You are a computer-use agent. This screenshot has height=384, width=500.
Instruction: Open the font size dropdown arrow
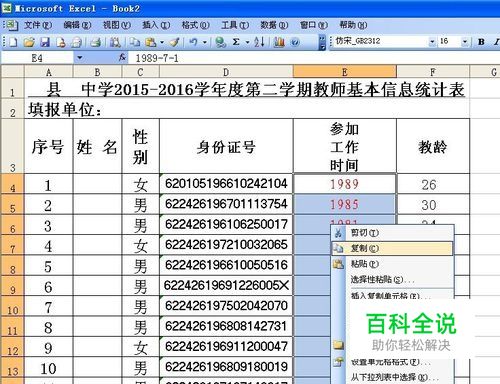[x=465, y=42]
